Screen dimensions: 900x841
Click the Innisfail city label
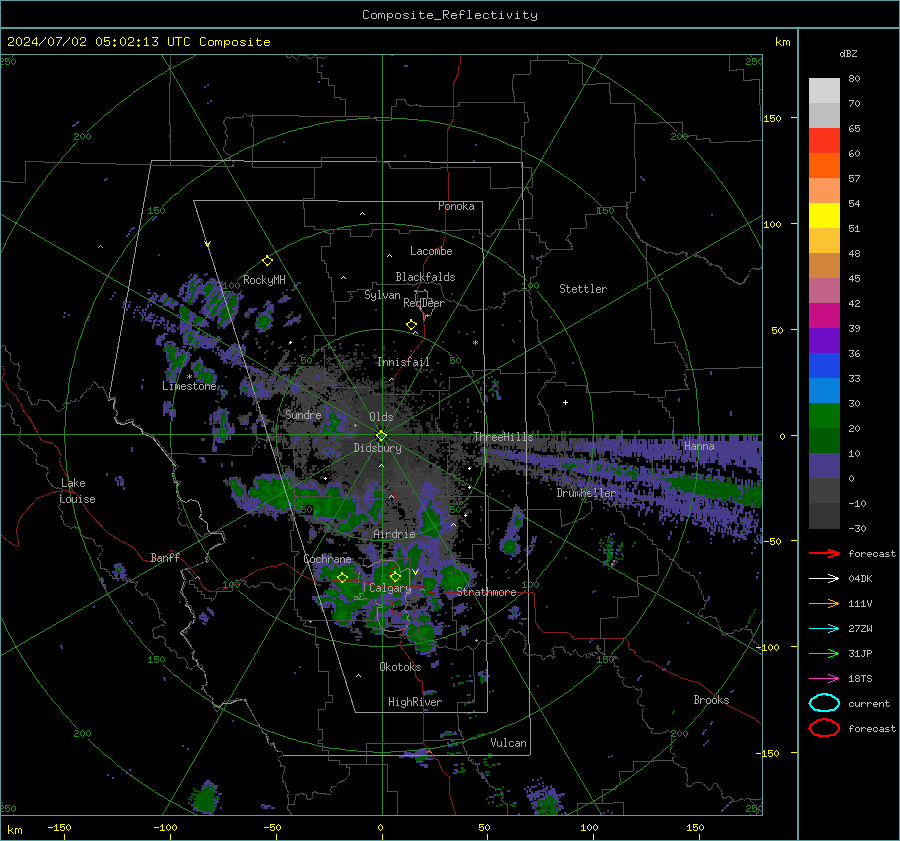pos(403,362)
